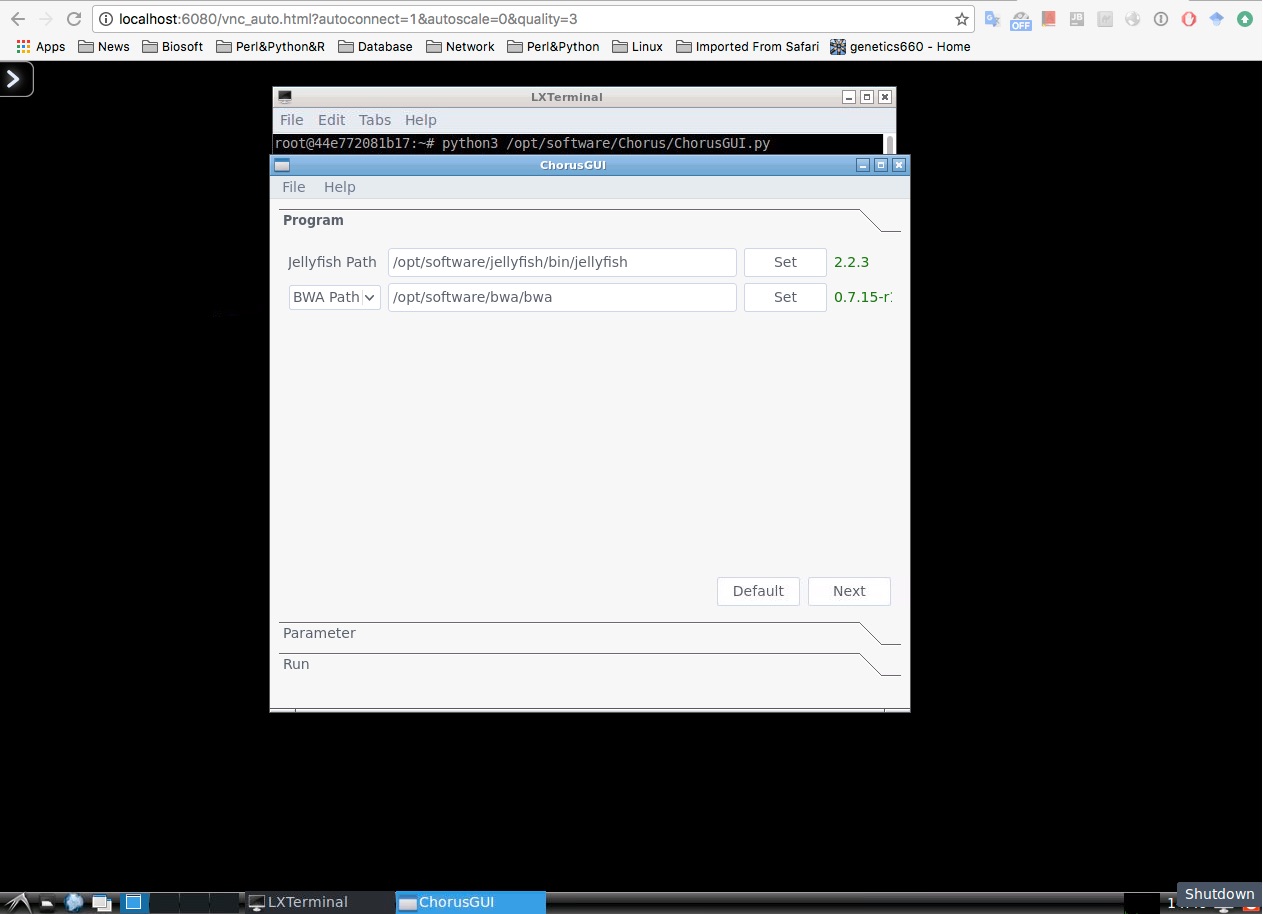Open Help menu in ChorusGUI
This screenshot has height=914, width=1263.
(x=340, y=187)
